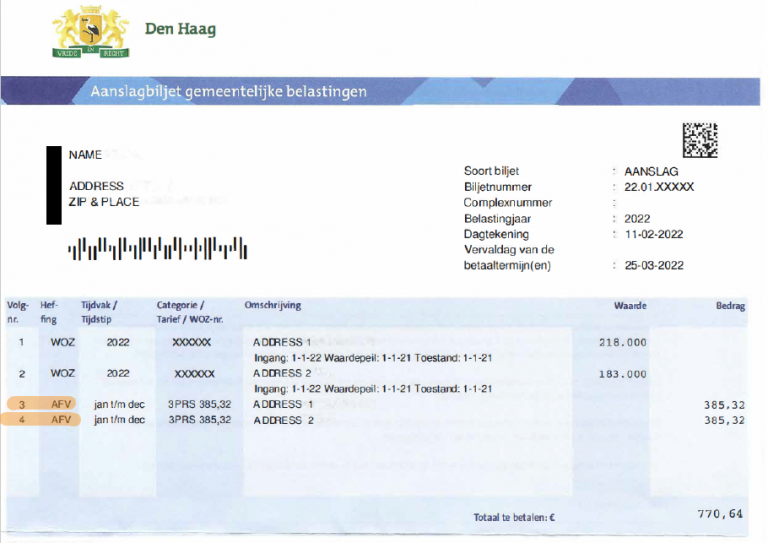Screen dimensions: 768x543
Task: Click jan t/m dec in row 3
Action: tap(120, 404)
